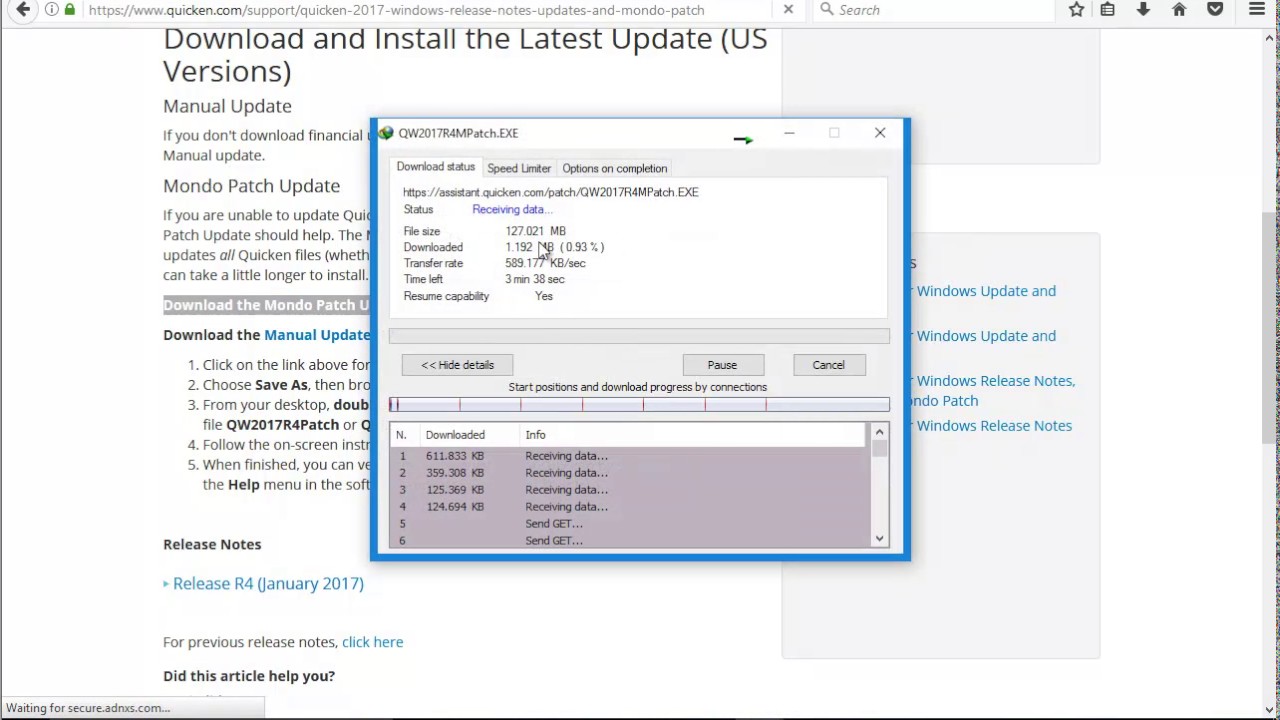
Task: Click the browser address bar URL
Action: [x=396, y=10]
